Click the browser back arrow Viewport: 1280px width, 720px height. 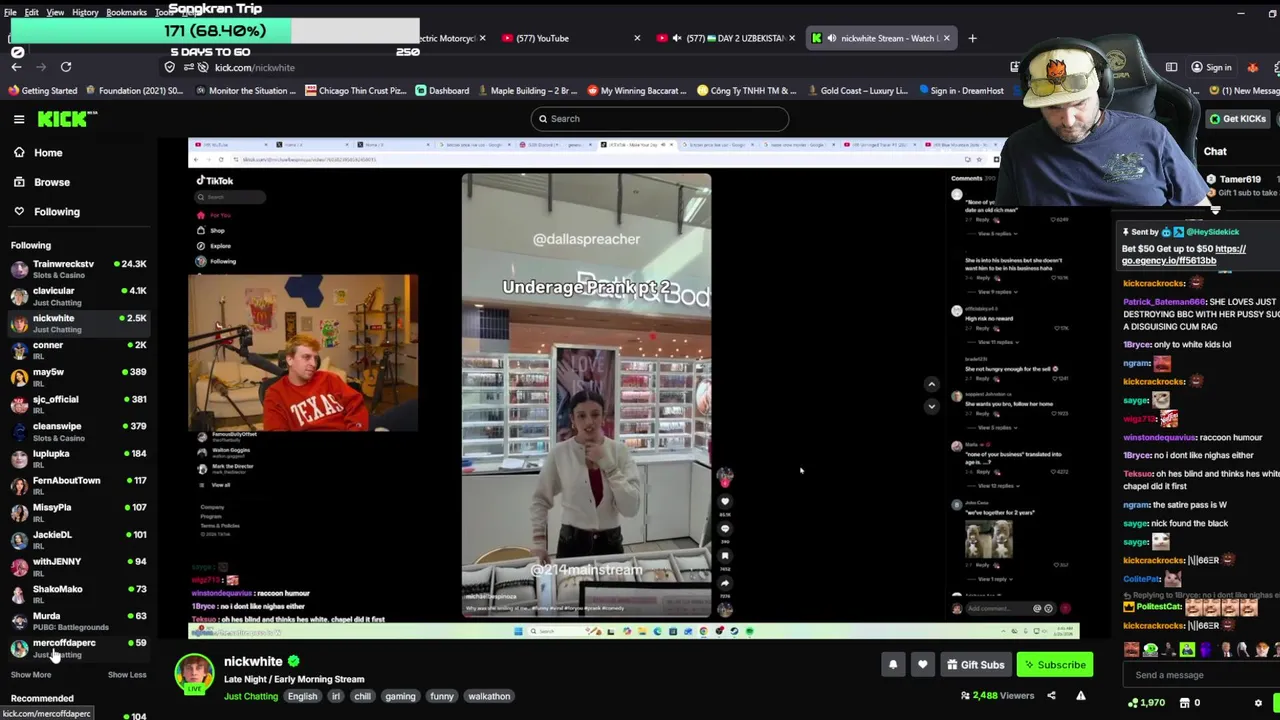[x=16, y=67]
